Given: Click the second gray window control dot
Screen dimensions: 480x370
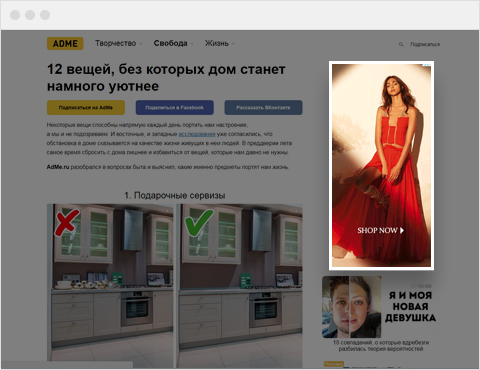Looking at the screenshot, I should [x=30, y=15].
